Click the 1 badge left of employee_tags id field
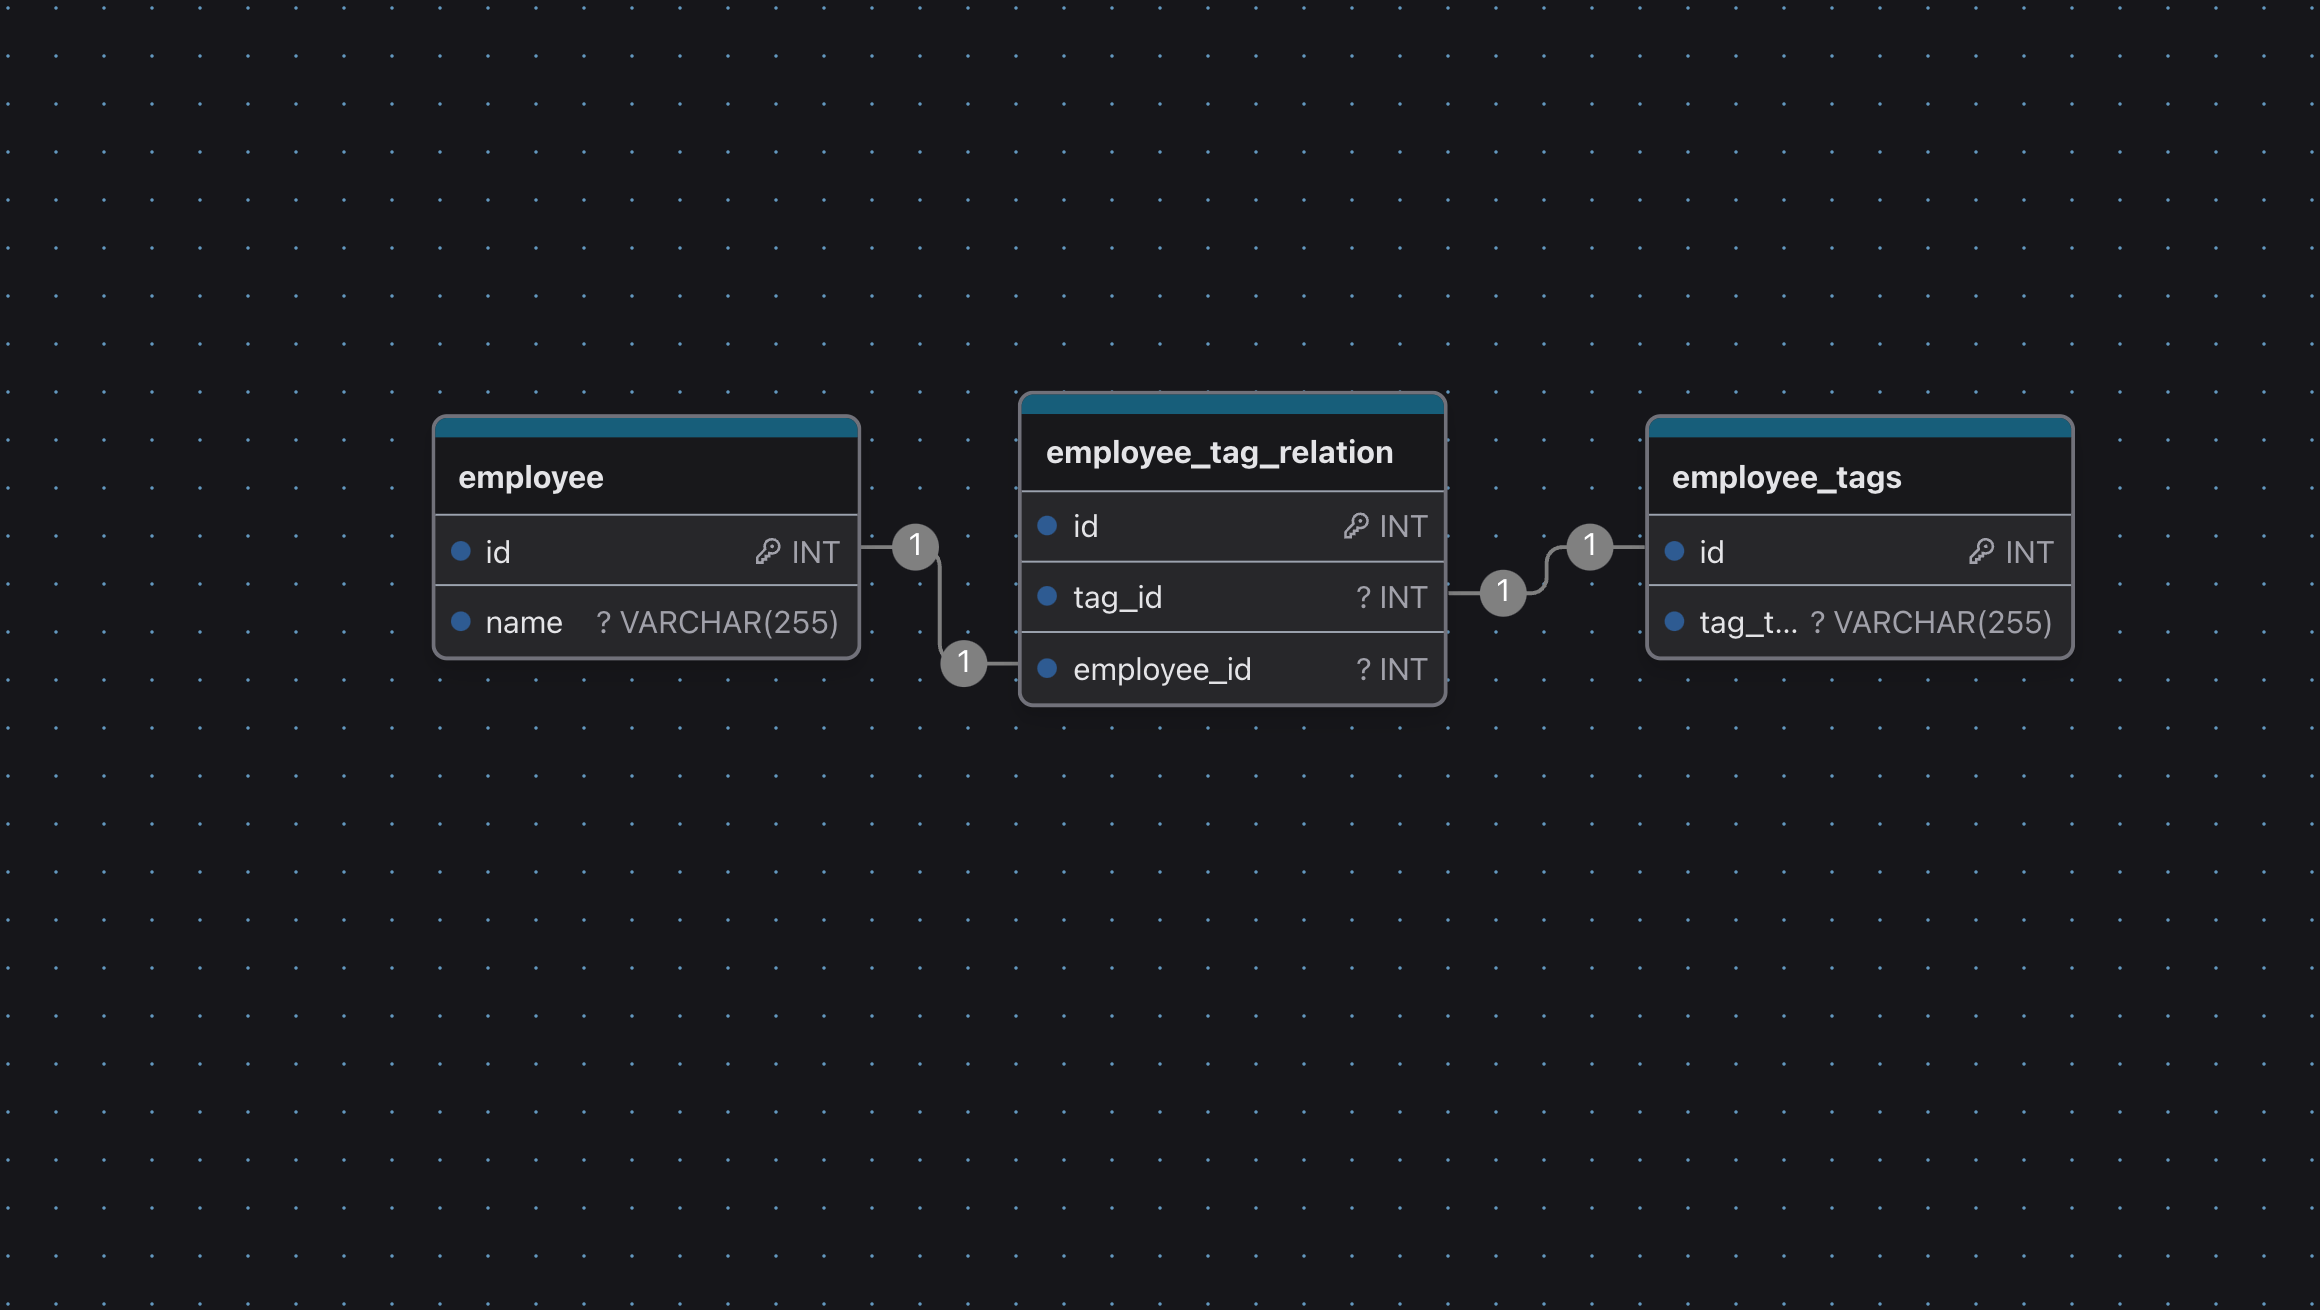 pyautogui.click(x=1590, y=546)
